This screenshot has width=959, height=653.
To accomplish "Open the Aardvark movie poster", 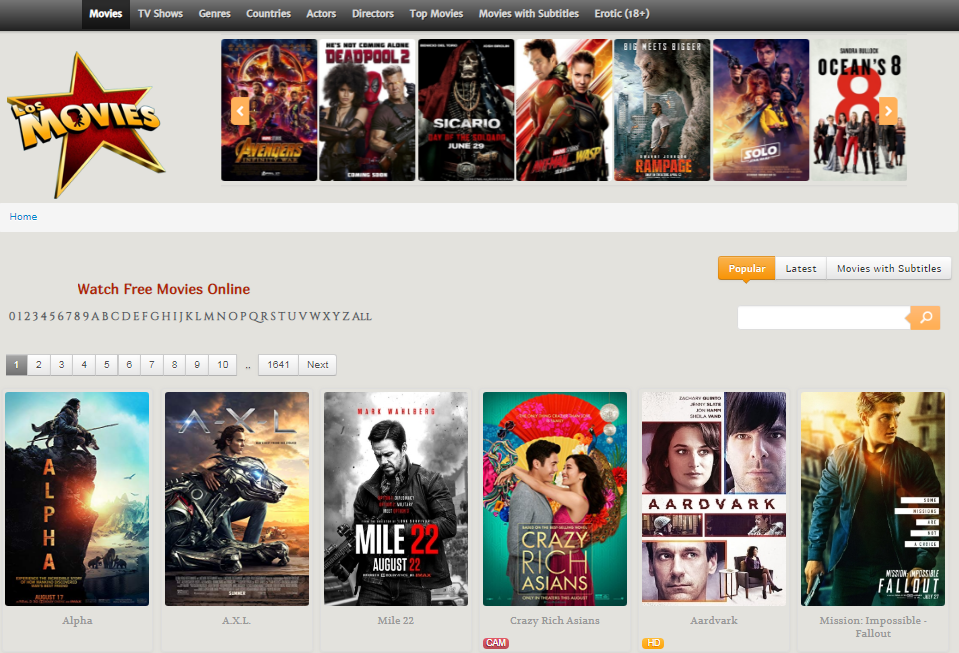I will (714, 499).
